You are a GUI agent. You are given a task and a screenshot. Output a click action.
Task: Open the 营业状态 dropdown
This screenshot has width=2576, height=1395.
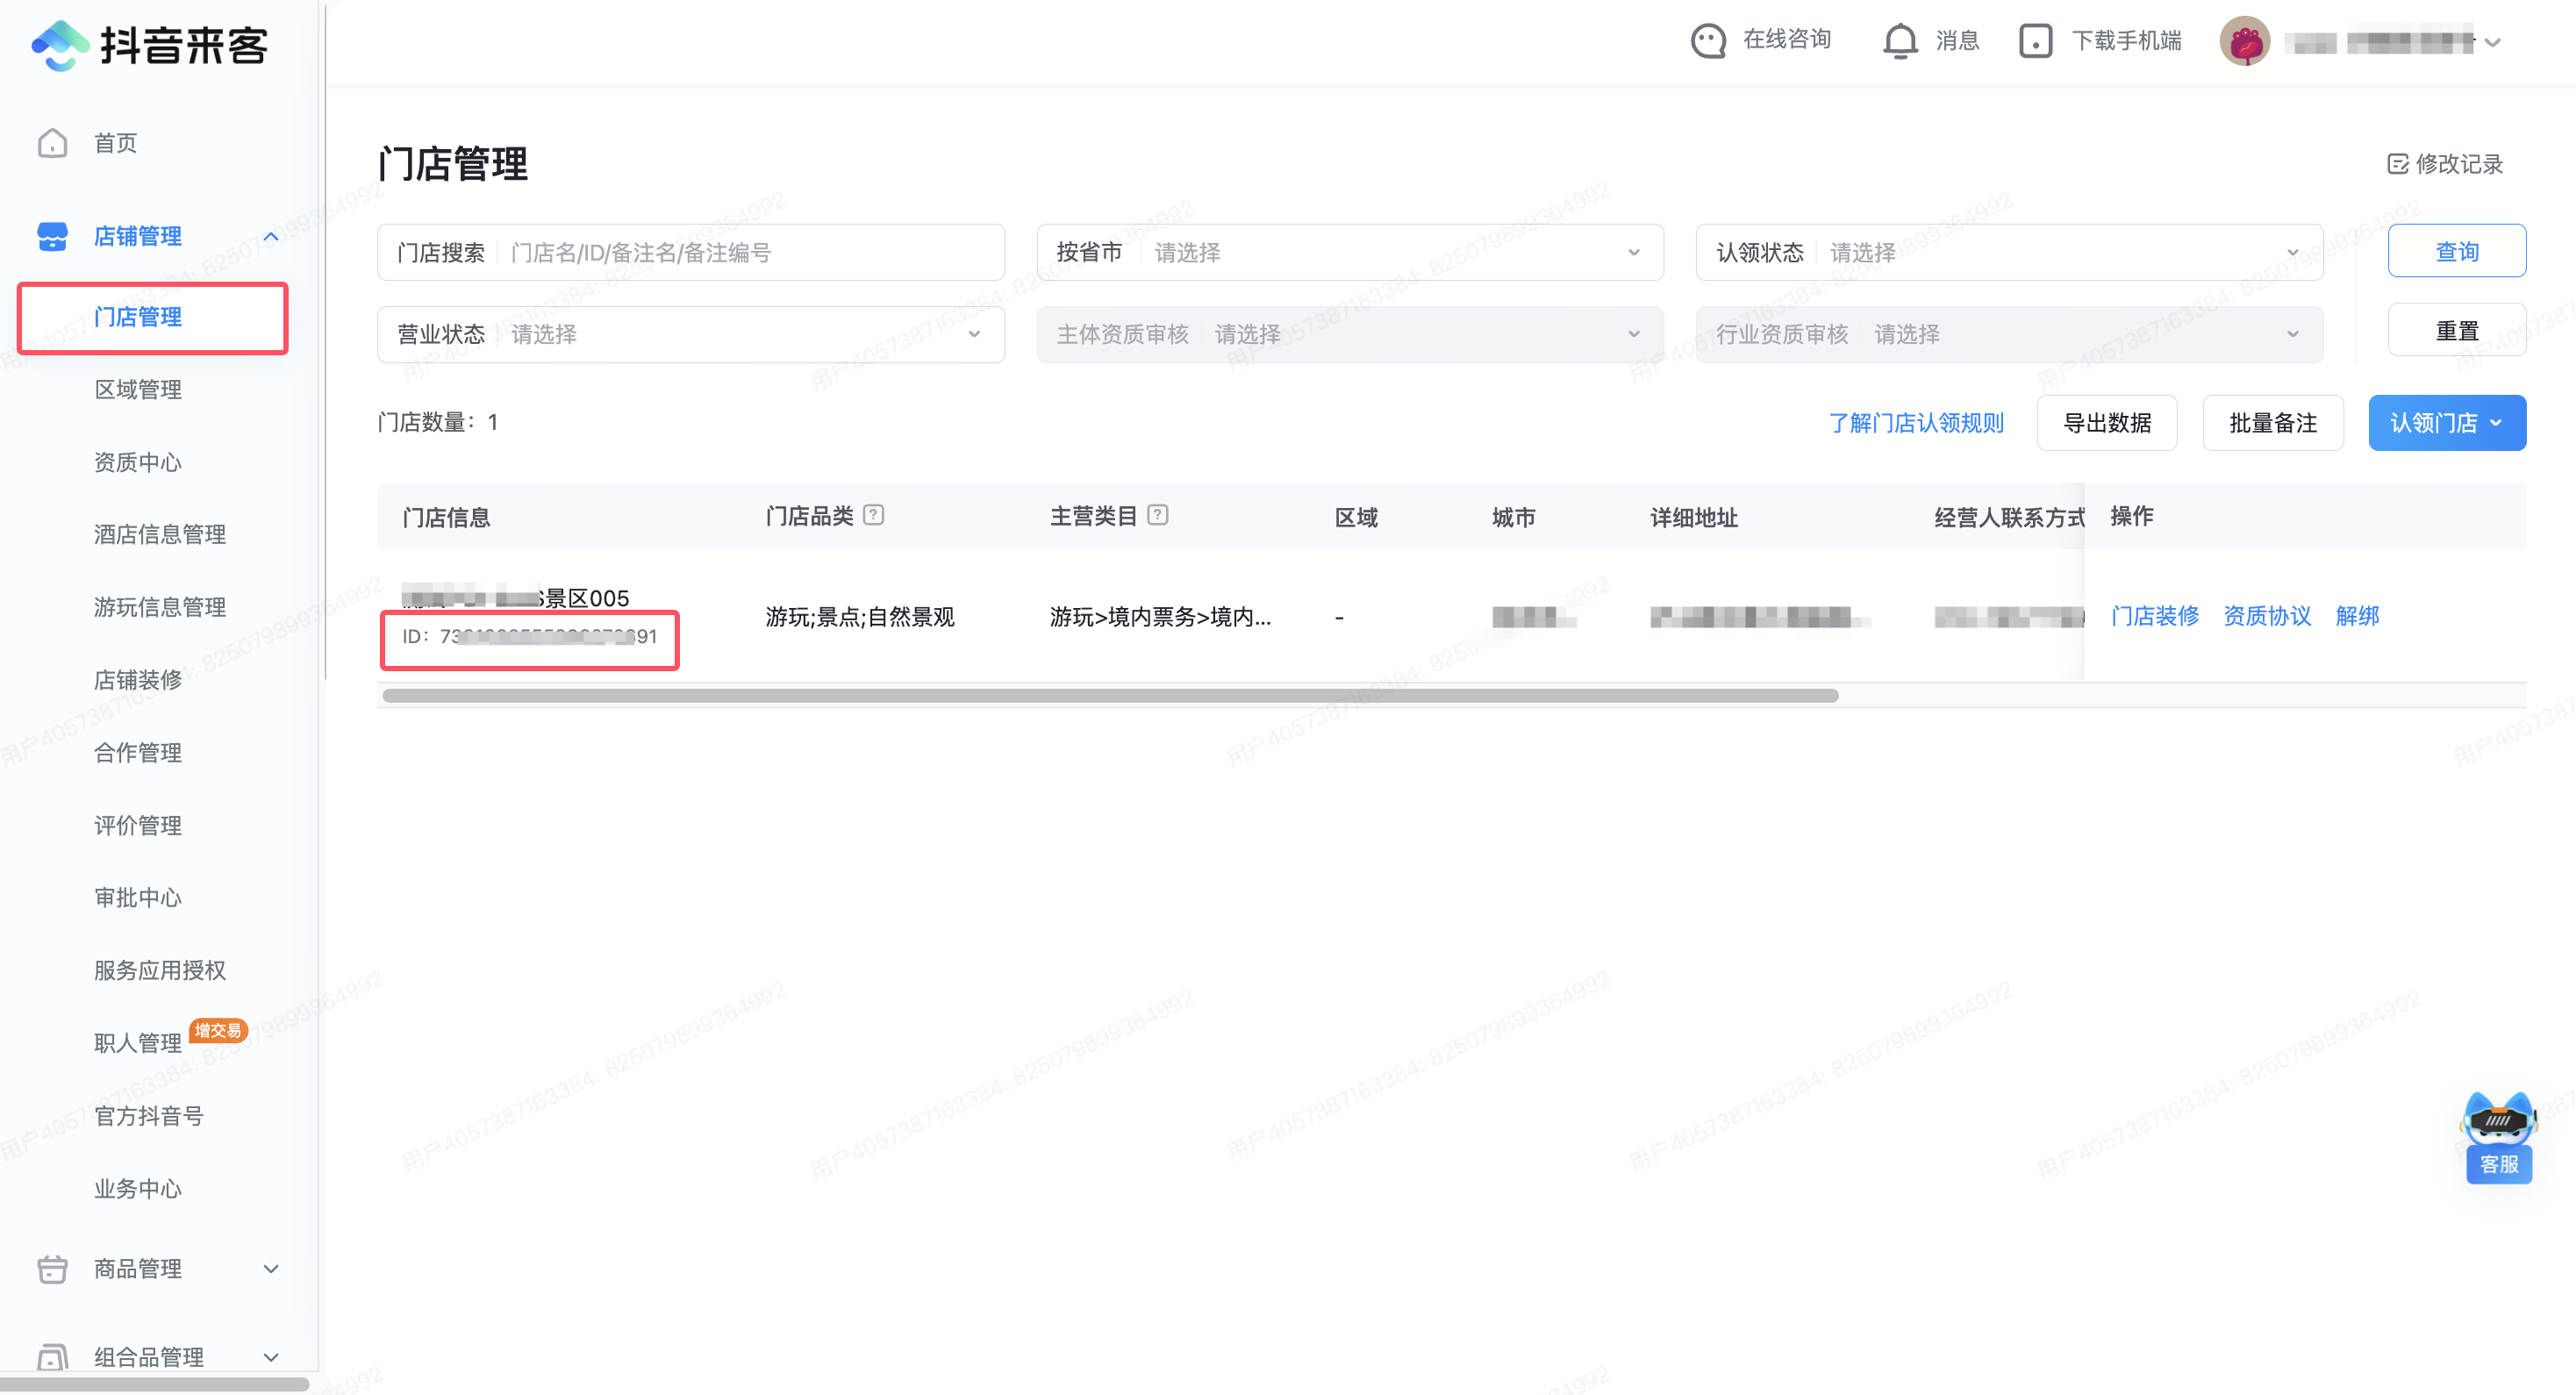(690, 334)
